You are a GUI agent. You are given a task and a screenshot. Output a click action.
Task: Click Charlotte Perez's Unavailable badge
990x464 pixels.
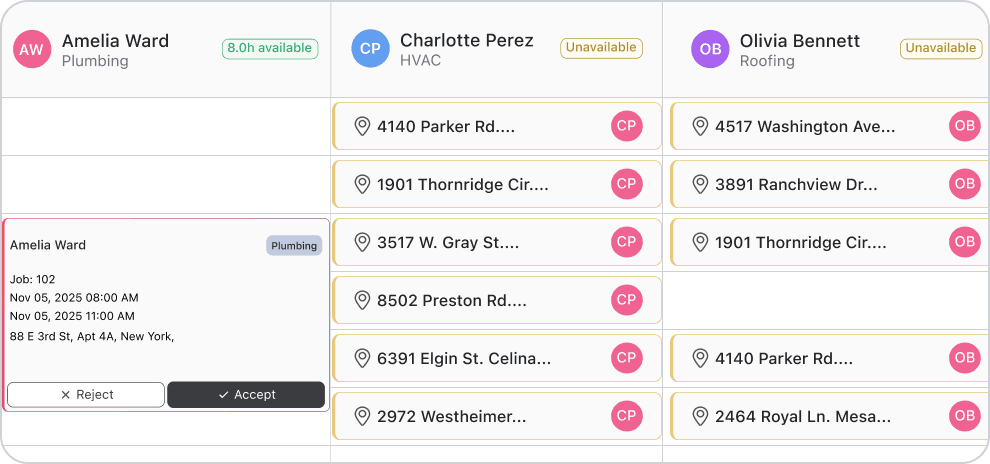click(602, 48)
